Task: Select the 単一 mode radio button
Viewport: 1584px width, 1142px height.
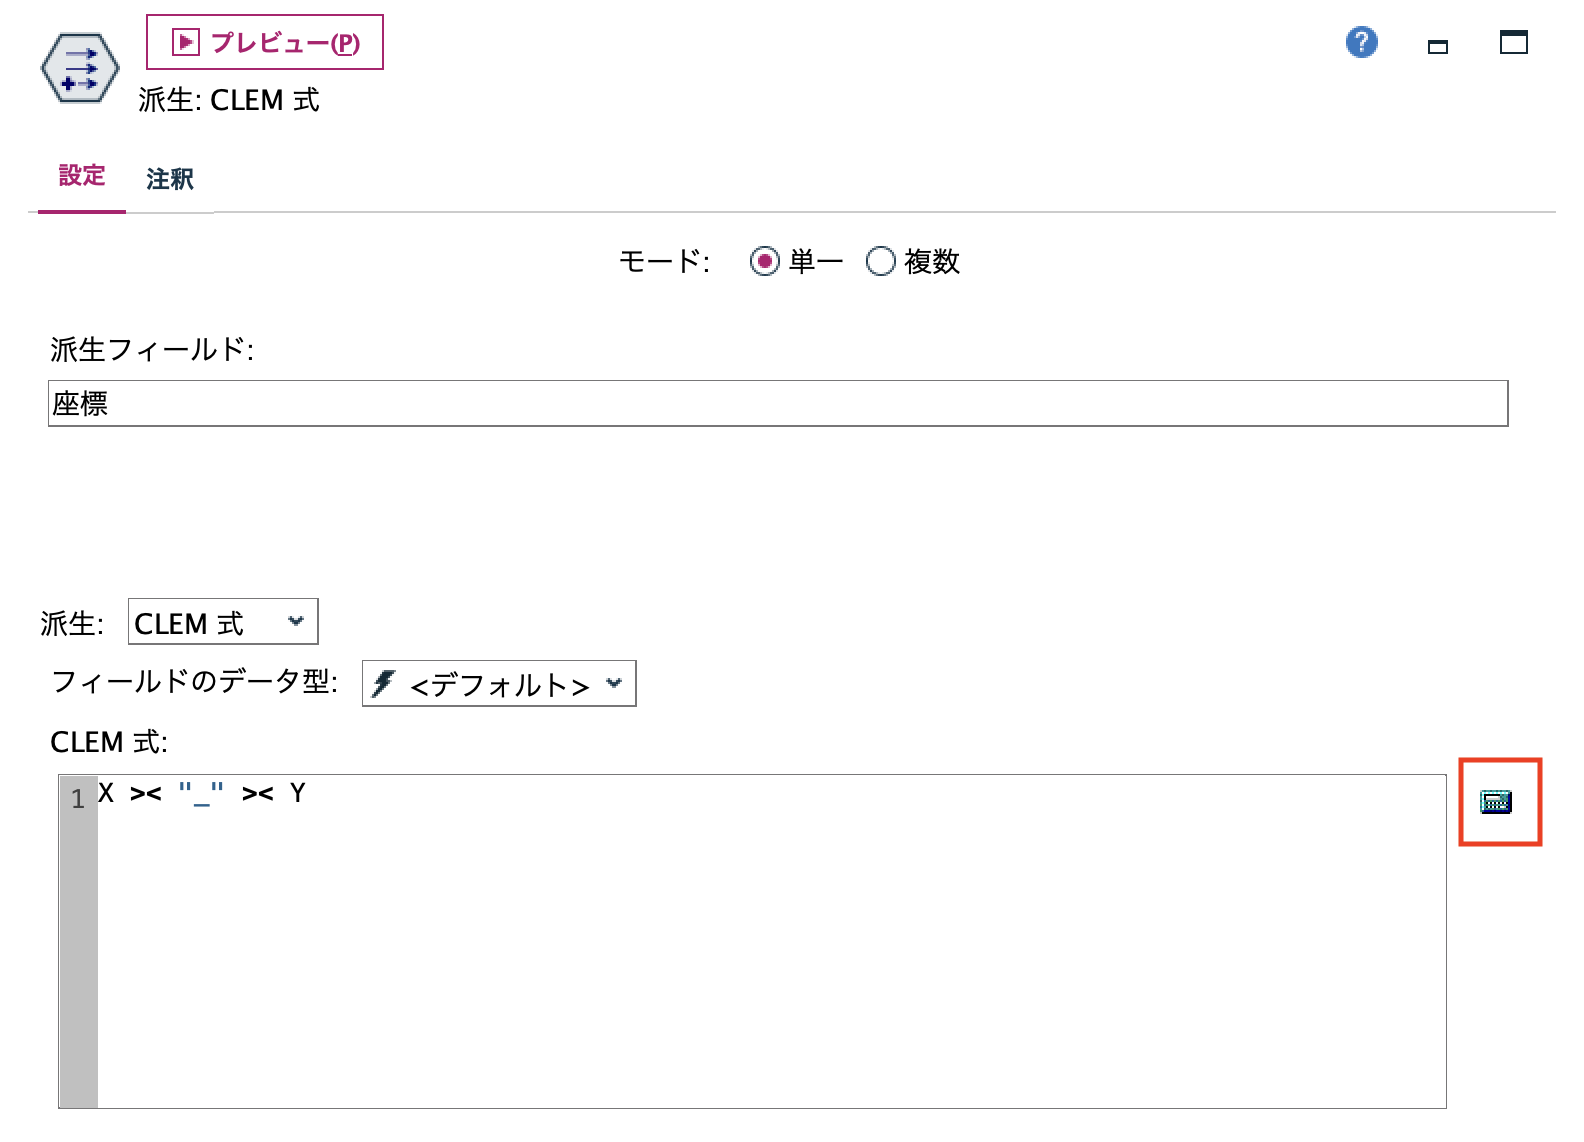Action: click(x=766, y=261)
